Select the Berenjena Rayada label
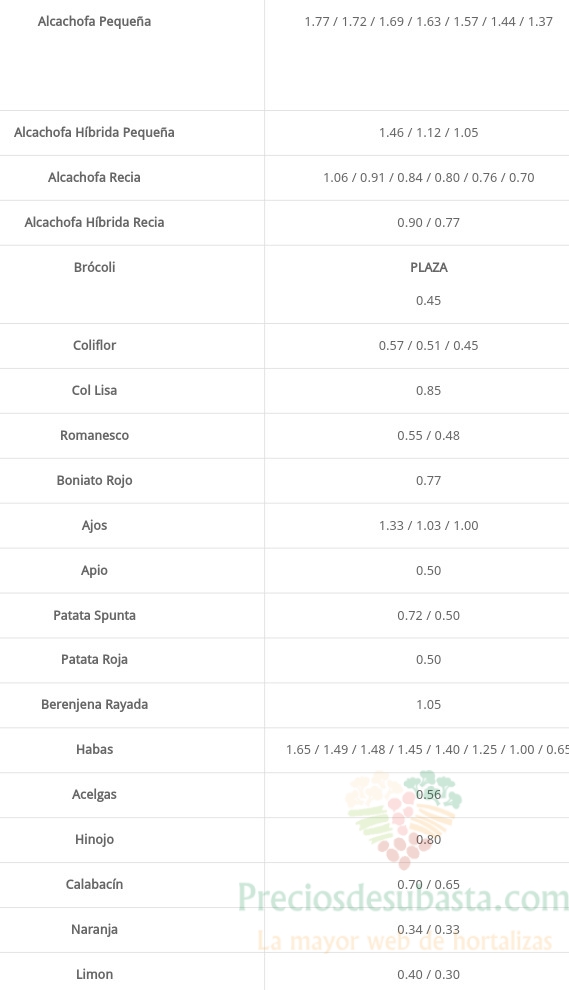569x990 pixels. [x=94, y=705]
